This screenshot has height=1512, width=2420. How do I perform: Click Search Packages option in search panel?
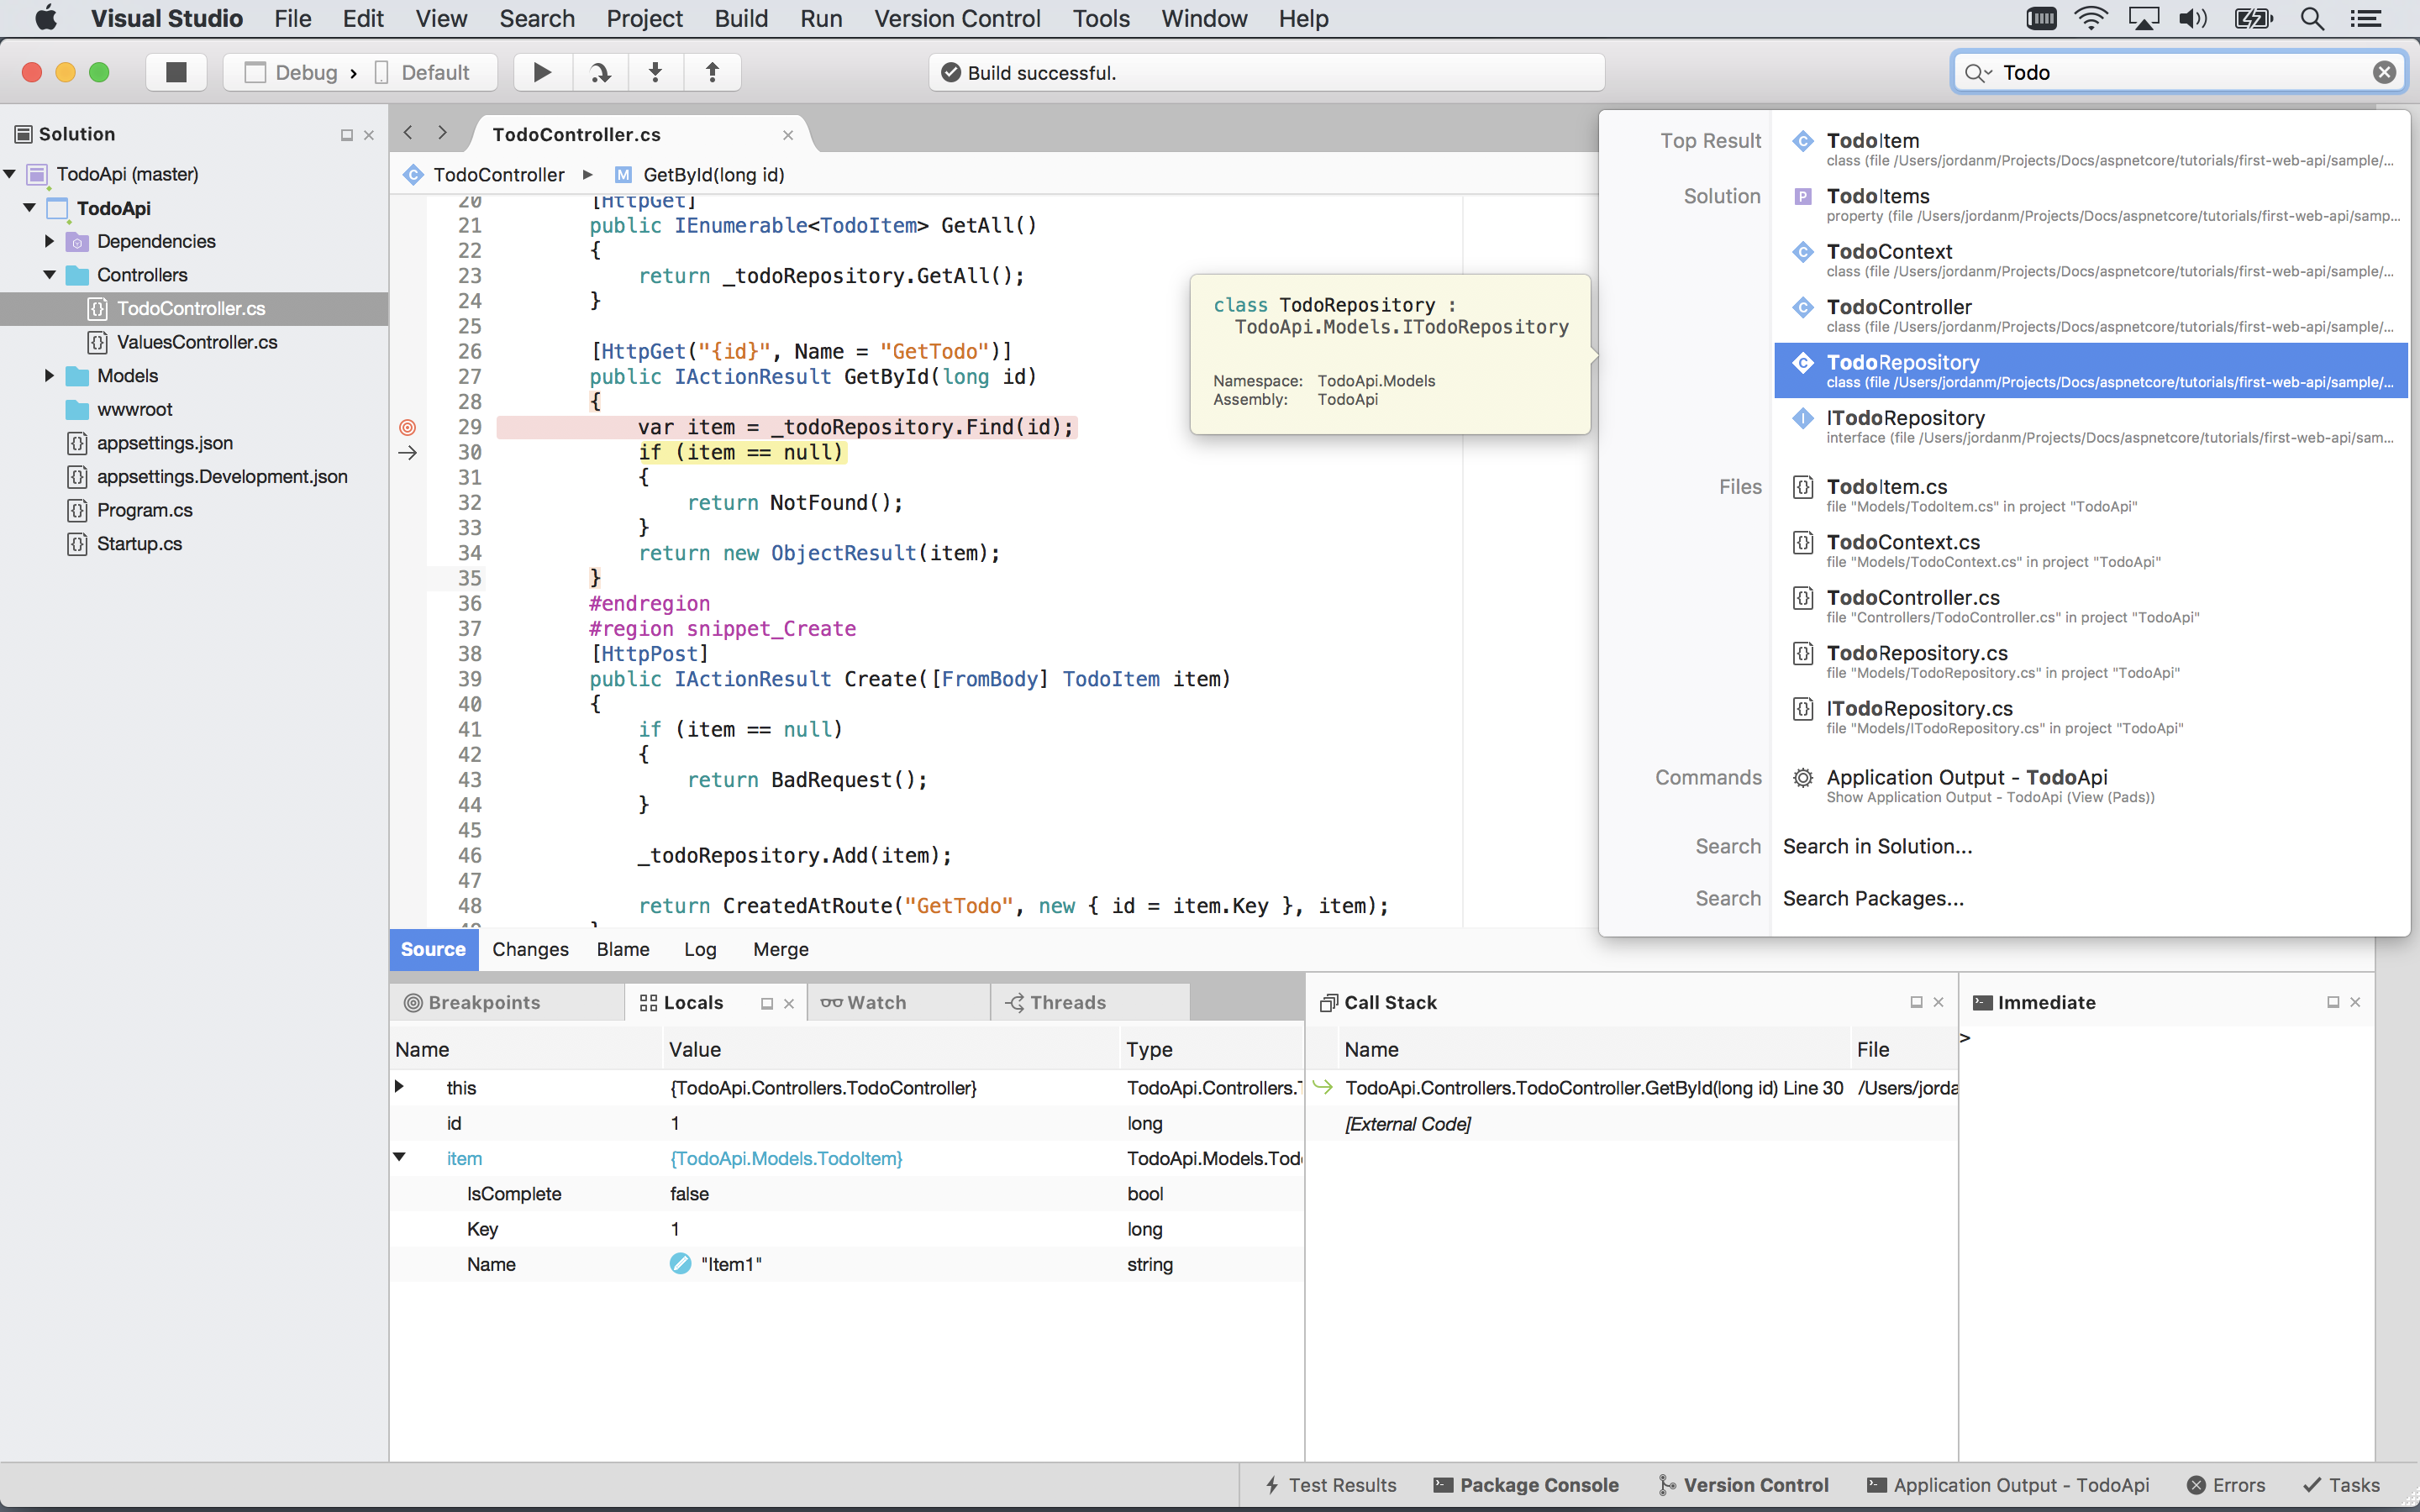[1873, 897]
